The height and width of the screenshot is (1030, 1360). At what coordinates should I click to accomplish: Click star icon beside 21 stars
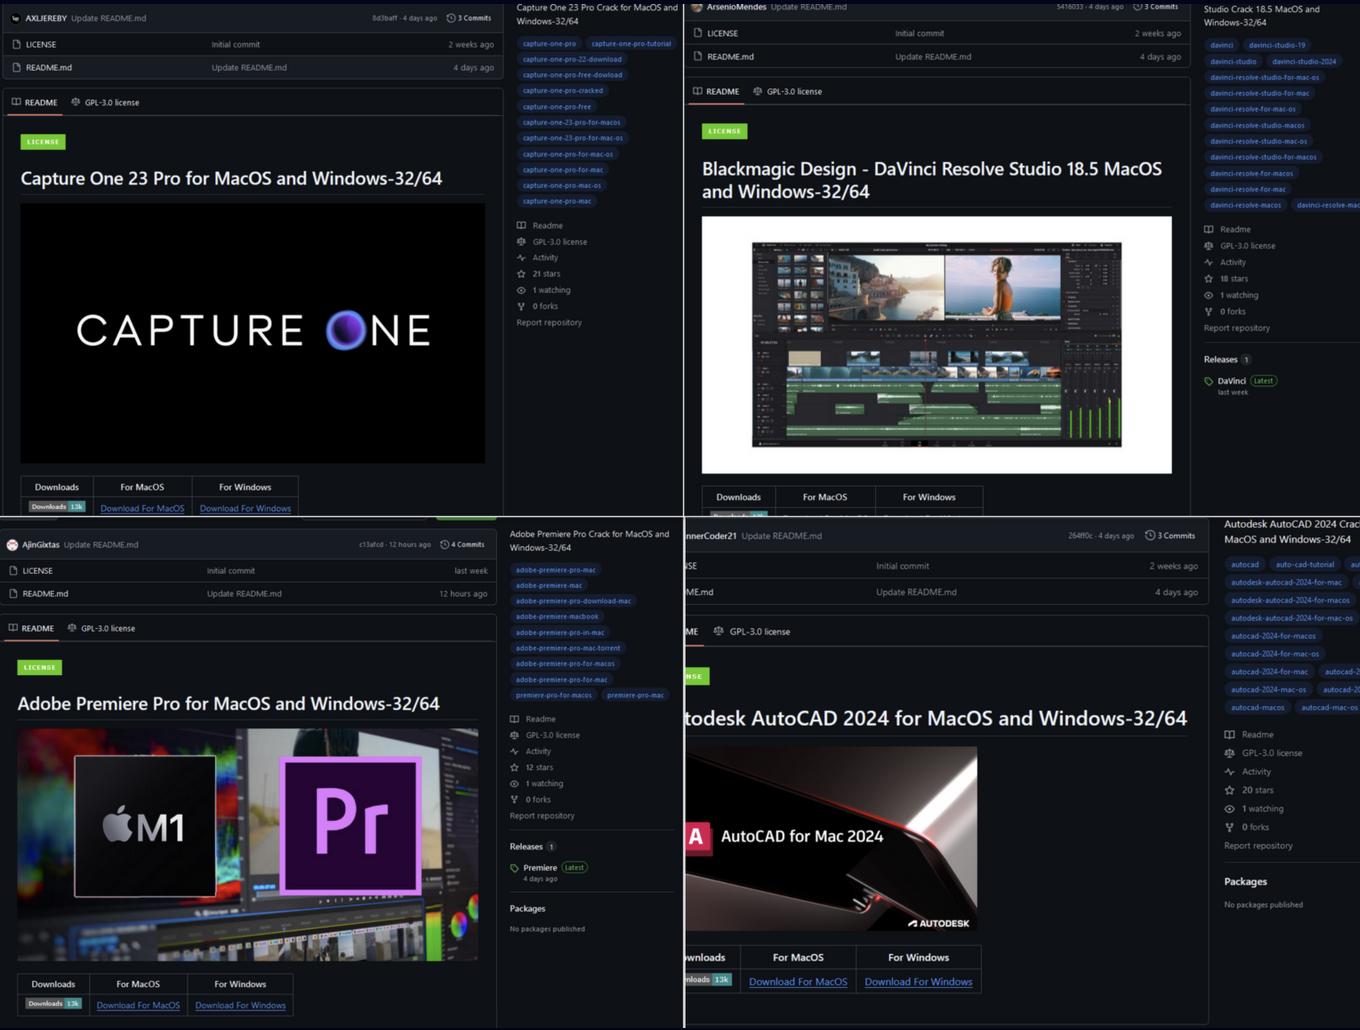521,274
